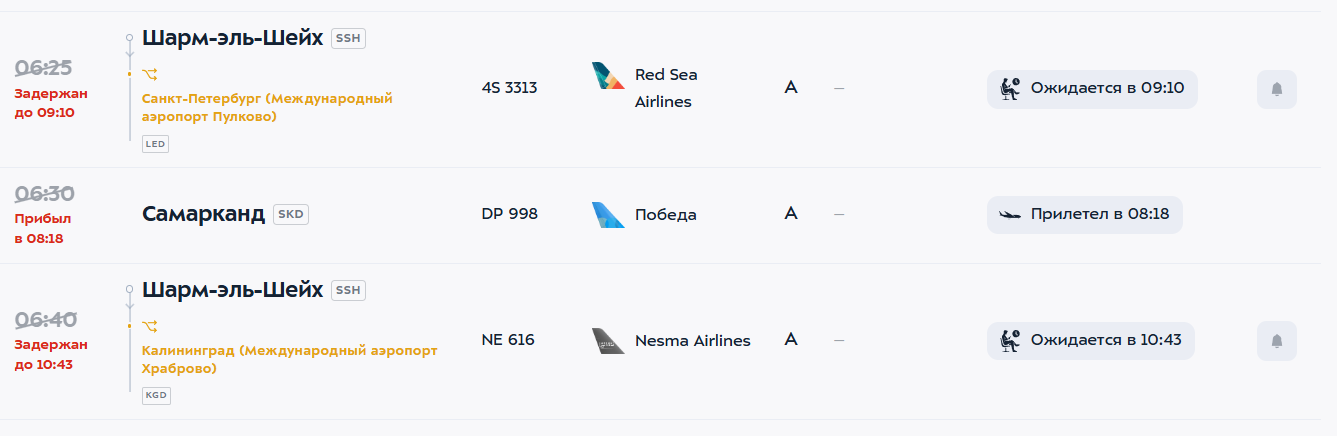Screen dimensions: 1337x436
Task: Open Калининград (Храброво) stopover link
Action: pyautogui.click(x=290, y=360)
